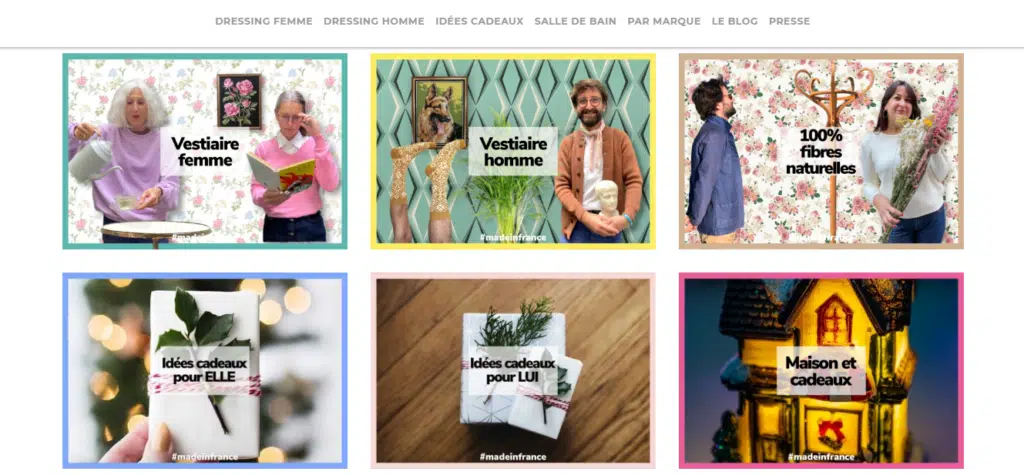Open the PRESSE page
Viewport: 1024px width, 475px height.
pos(789,22)
